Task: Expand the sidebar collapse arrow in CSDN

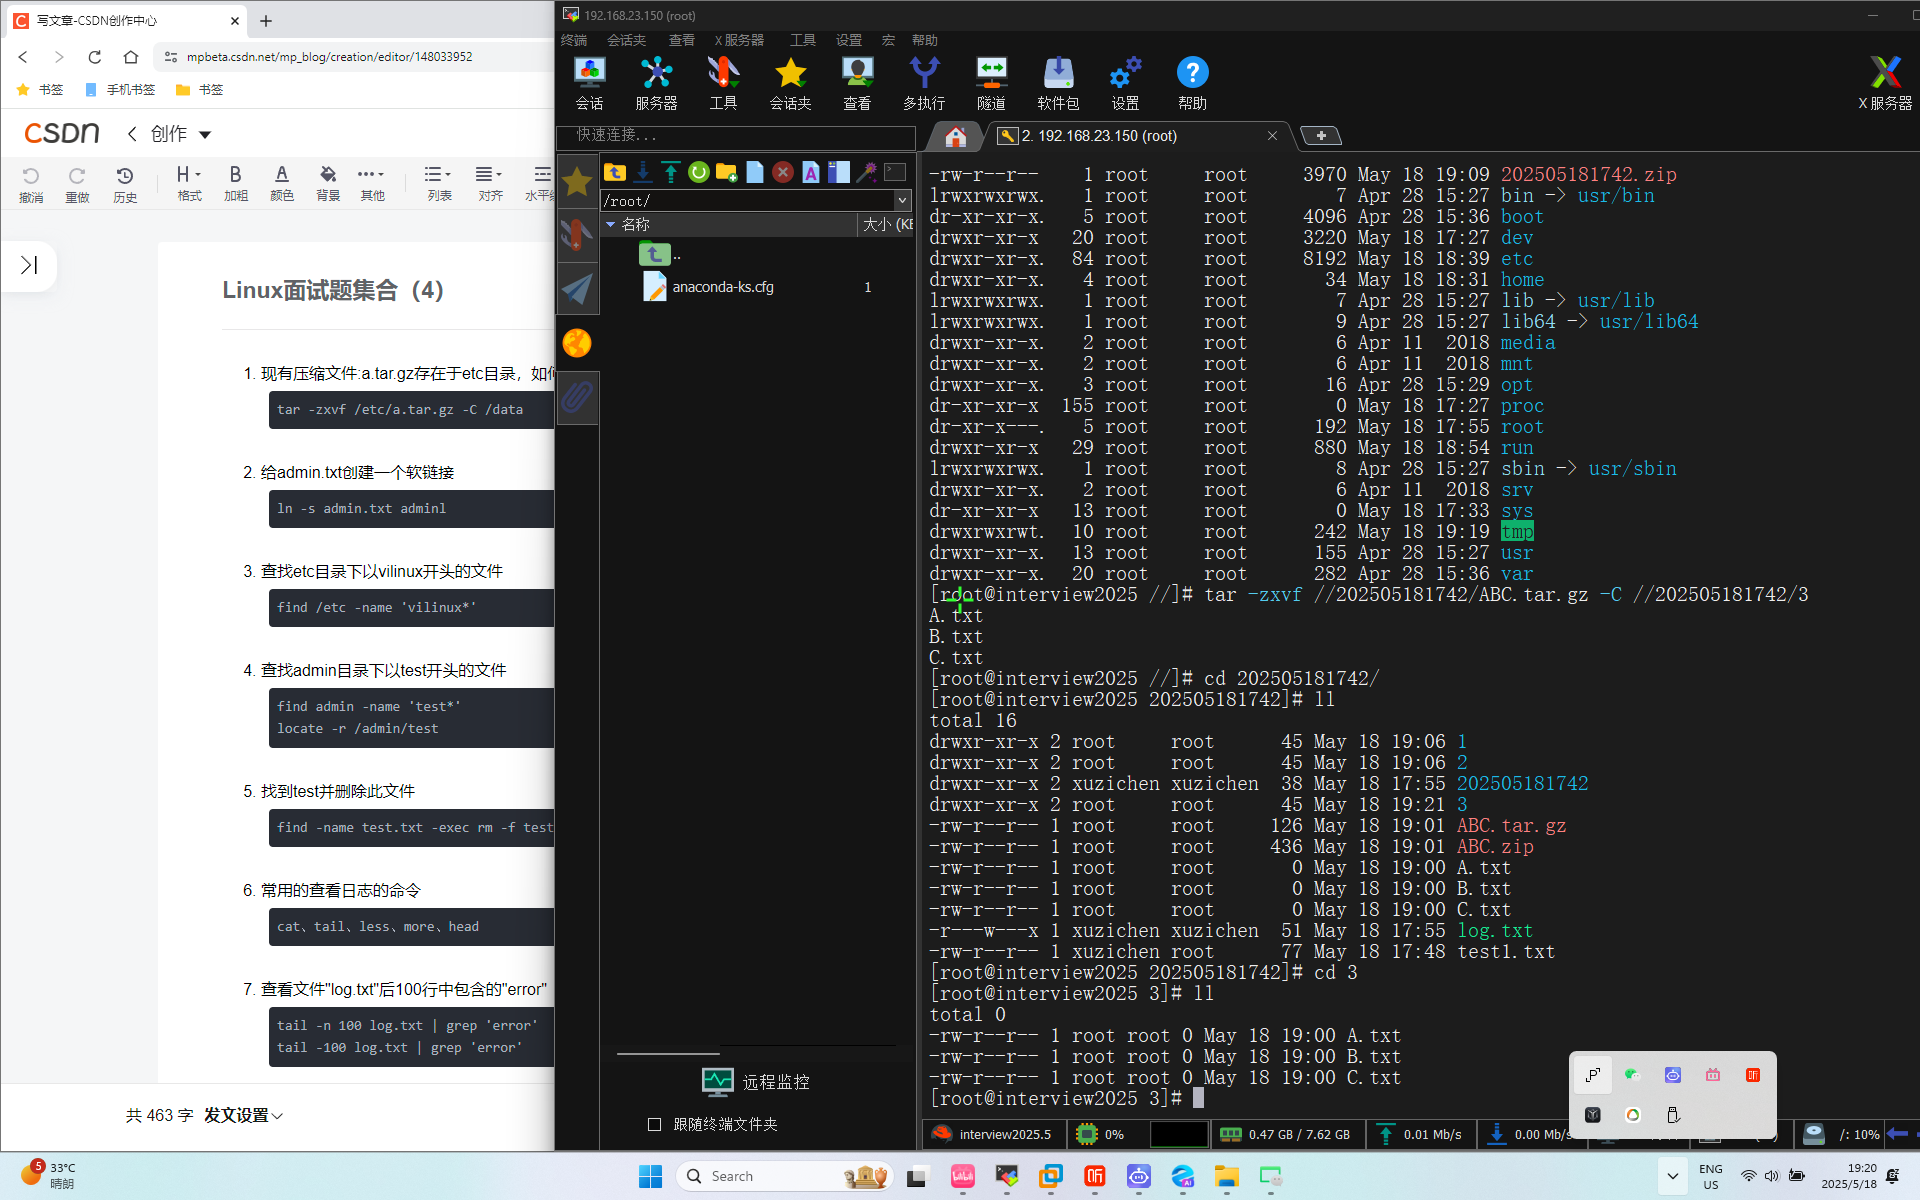Action: point(29,265)
